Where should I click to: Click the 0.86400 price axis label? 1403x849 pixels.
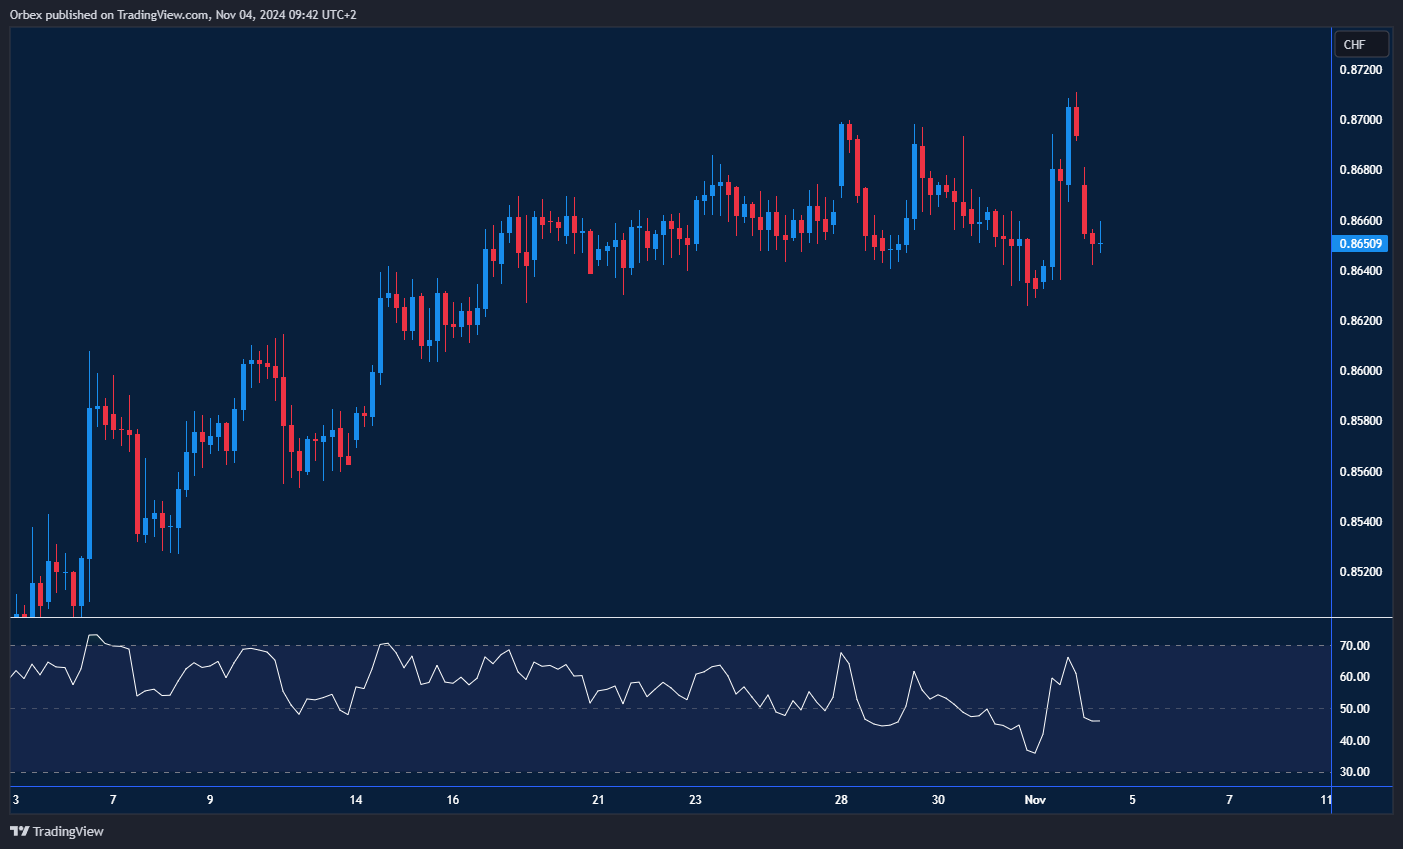[x=1361, y=271]
